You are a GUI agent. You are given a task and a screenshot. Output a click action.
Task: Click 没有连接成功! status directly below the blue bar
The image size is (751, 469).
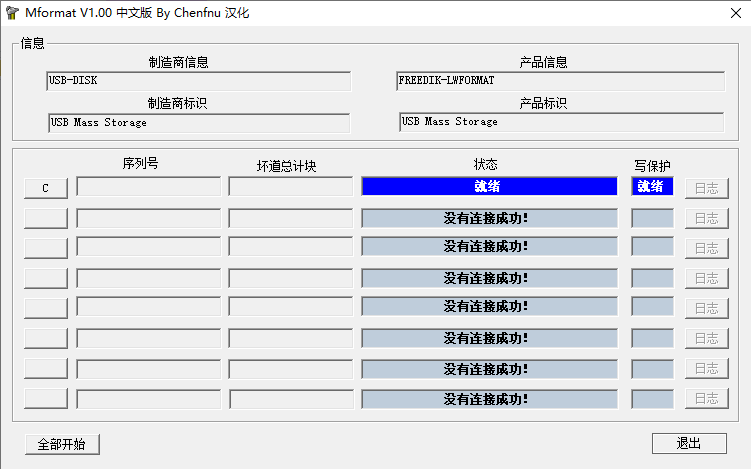489,218
